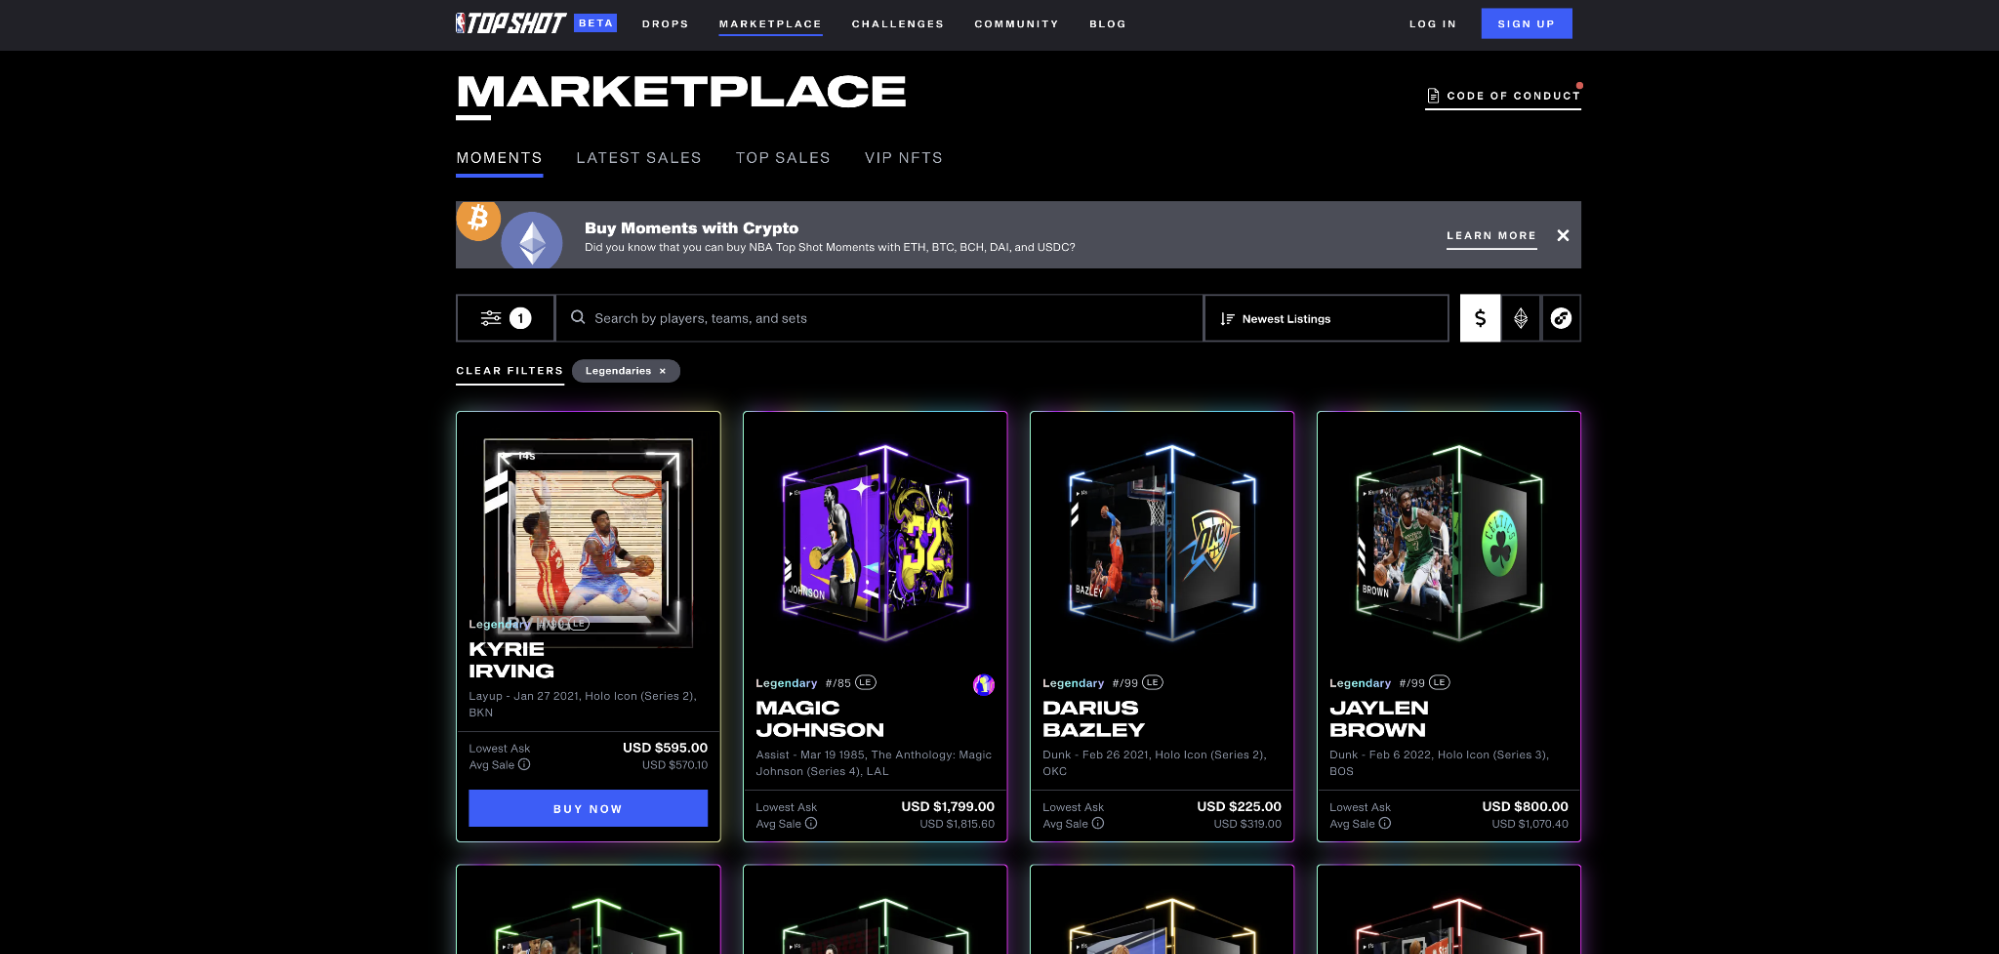This screenshot has height=954, width=1999.
Task: Click the "KYRIE IRVING" player name
Action: click(511, 660)
